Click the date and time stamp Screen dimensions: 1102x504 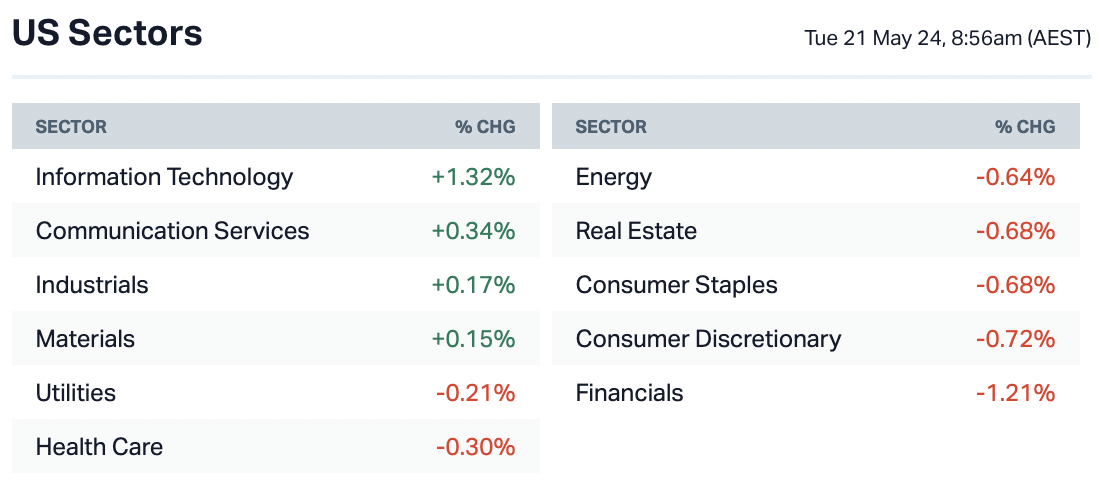[947, 38]
